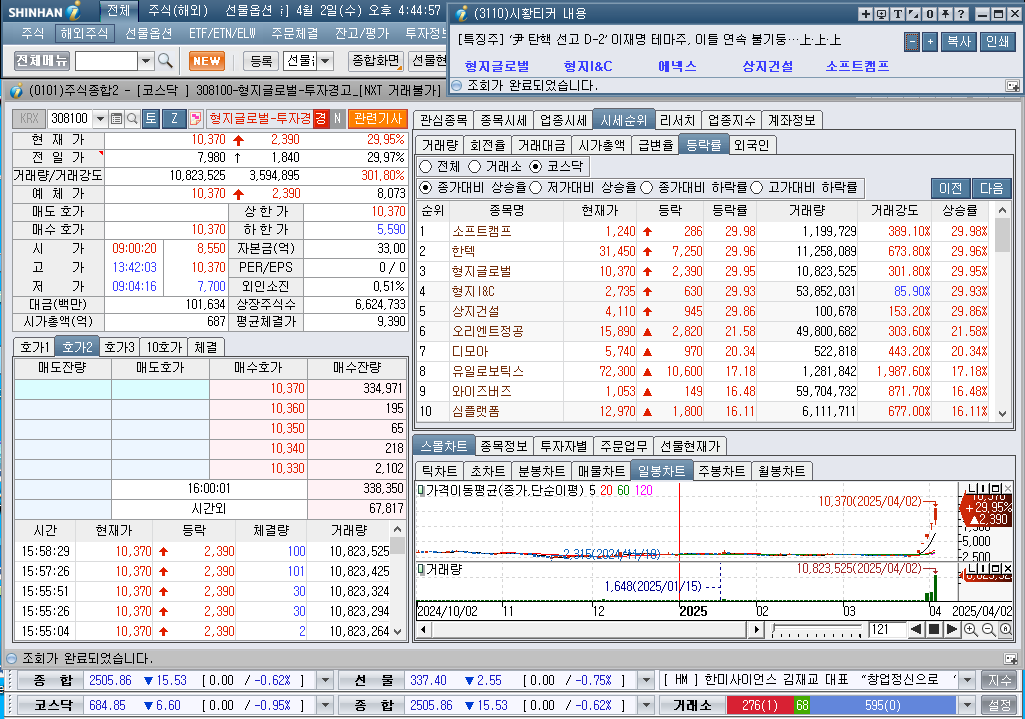Image resolution: width=1025 pixels, height=719 pixels.
Task: Open the 투자자별 tab
Action: [x=563, y=446]
